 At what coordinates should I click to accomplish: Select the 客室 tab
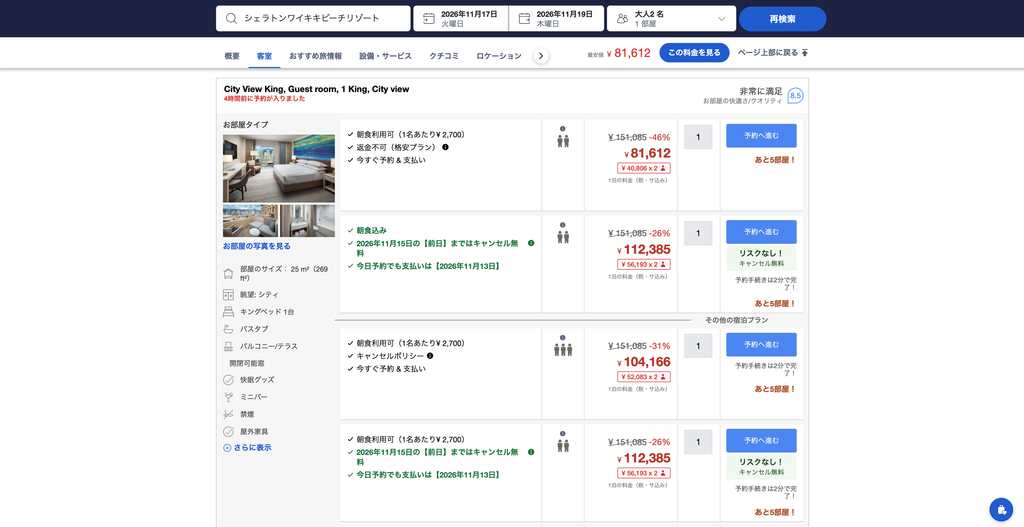[264, 56]
